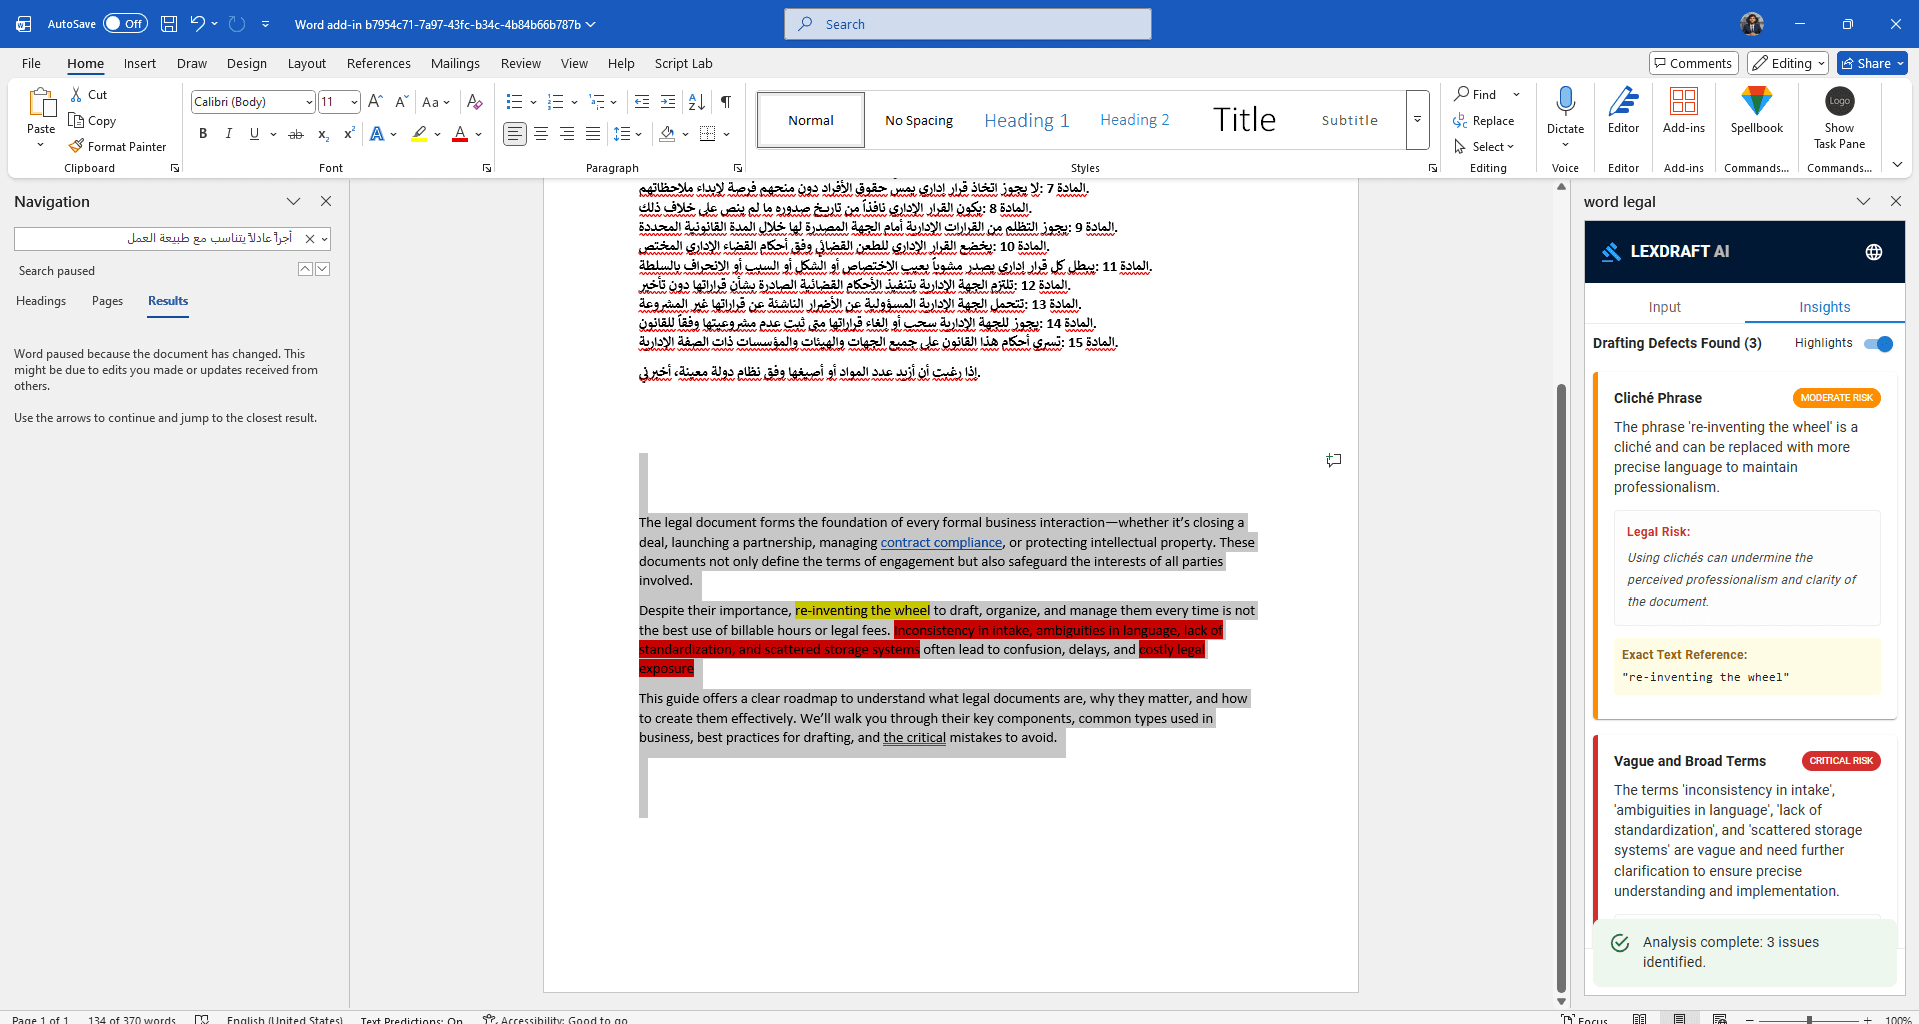
Task: Expand the Styles gallery
Action: pos(1417,120)
